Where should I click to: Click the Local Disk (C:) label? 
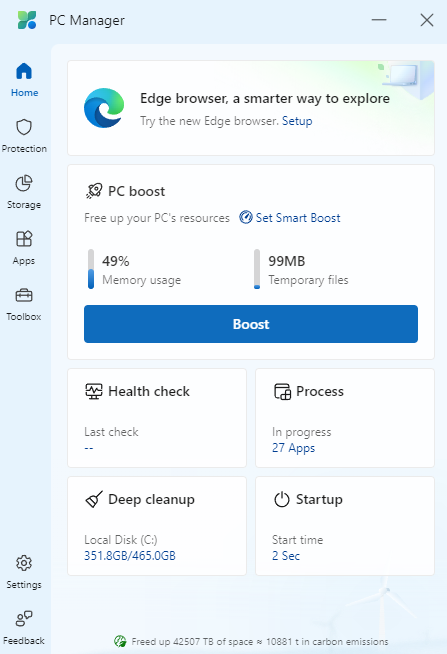coord(121,540)
